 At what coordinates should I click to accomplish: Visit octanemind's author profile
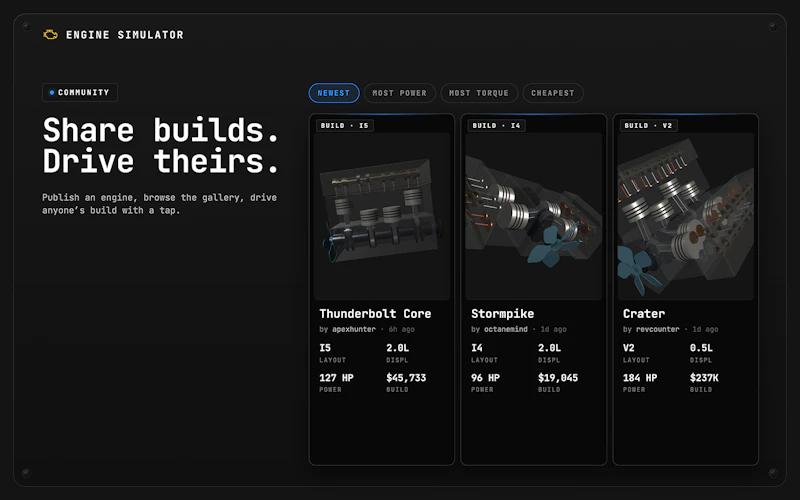(x=506, y=329)
